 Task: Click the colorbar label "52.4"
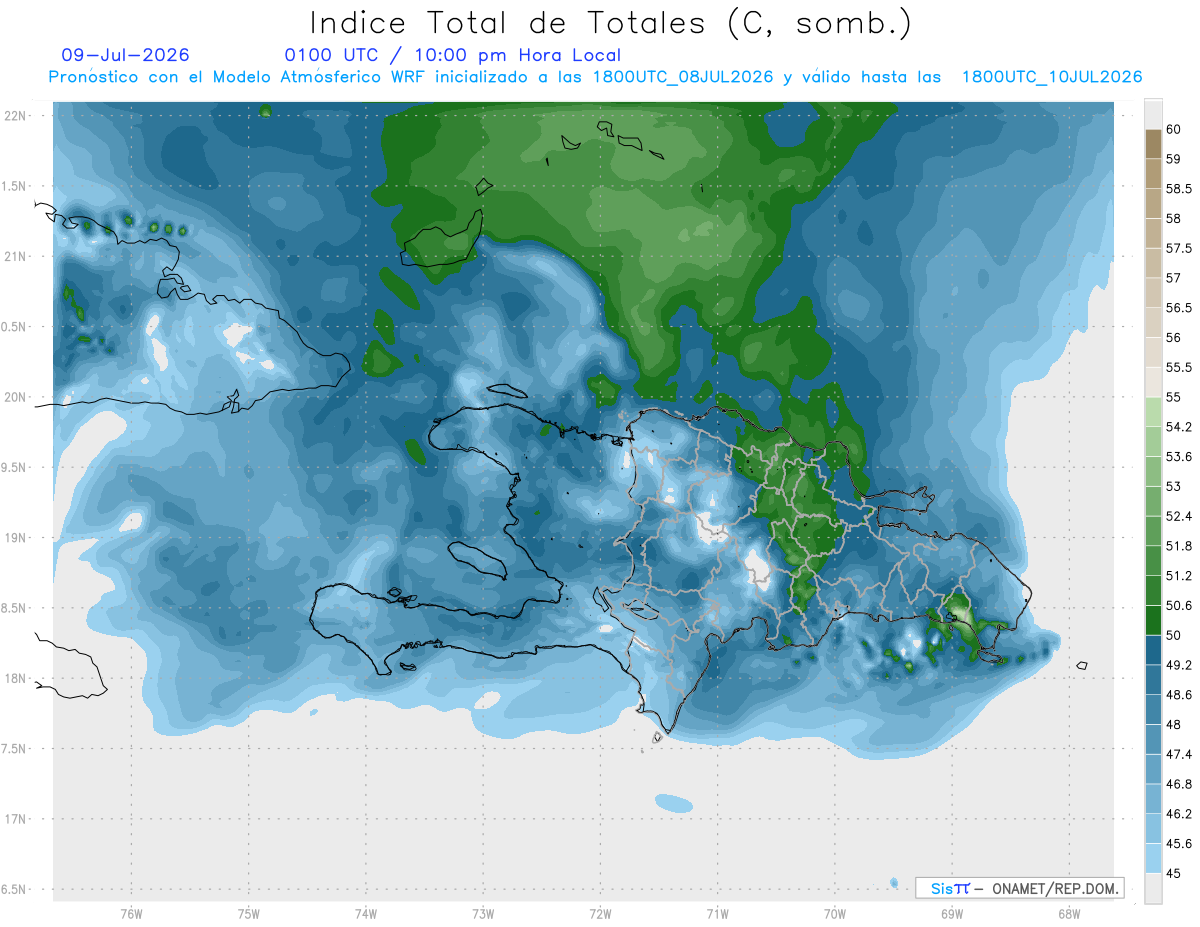1180,516
